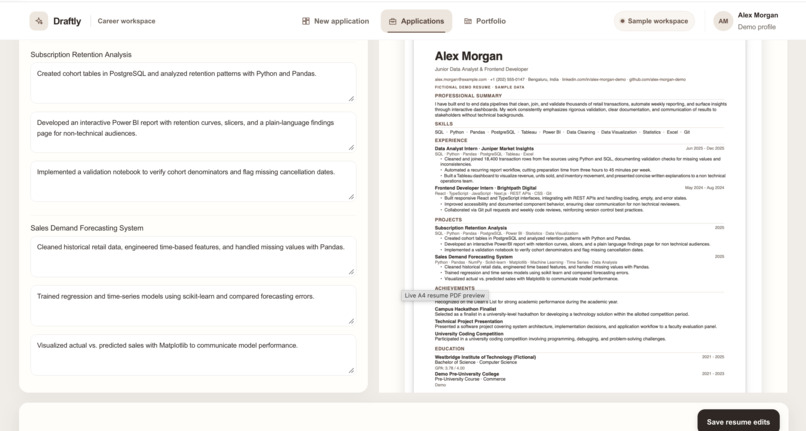
Task: Select the Applications tab
Action: click(x=416, y=21)
